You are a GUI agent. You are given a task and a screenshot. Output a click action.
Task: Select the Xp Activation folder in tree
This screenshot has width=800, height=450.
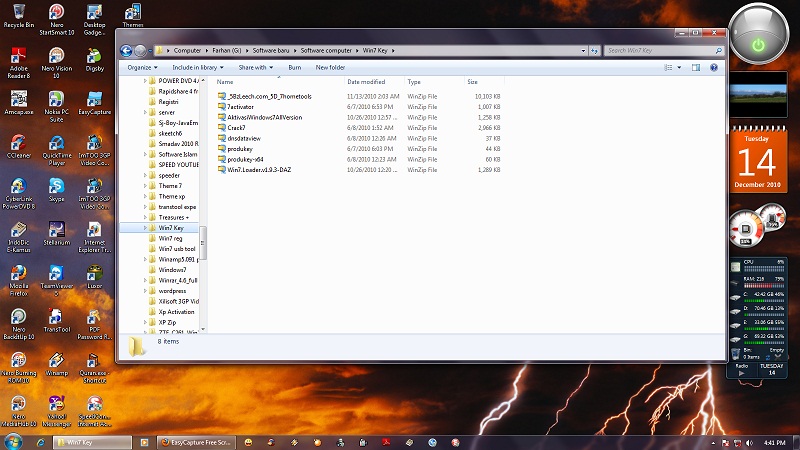(x=176, y=312)
